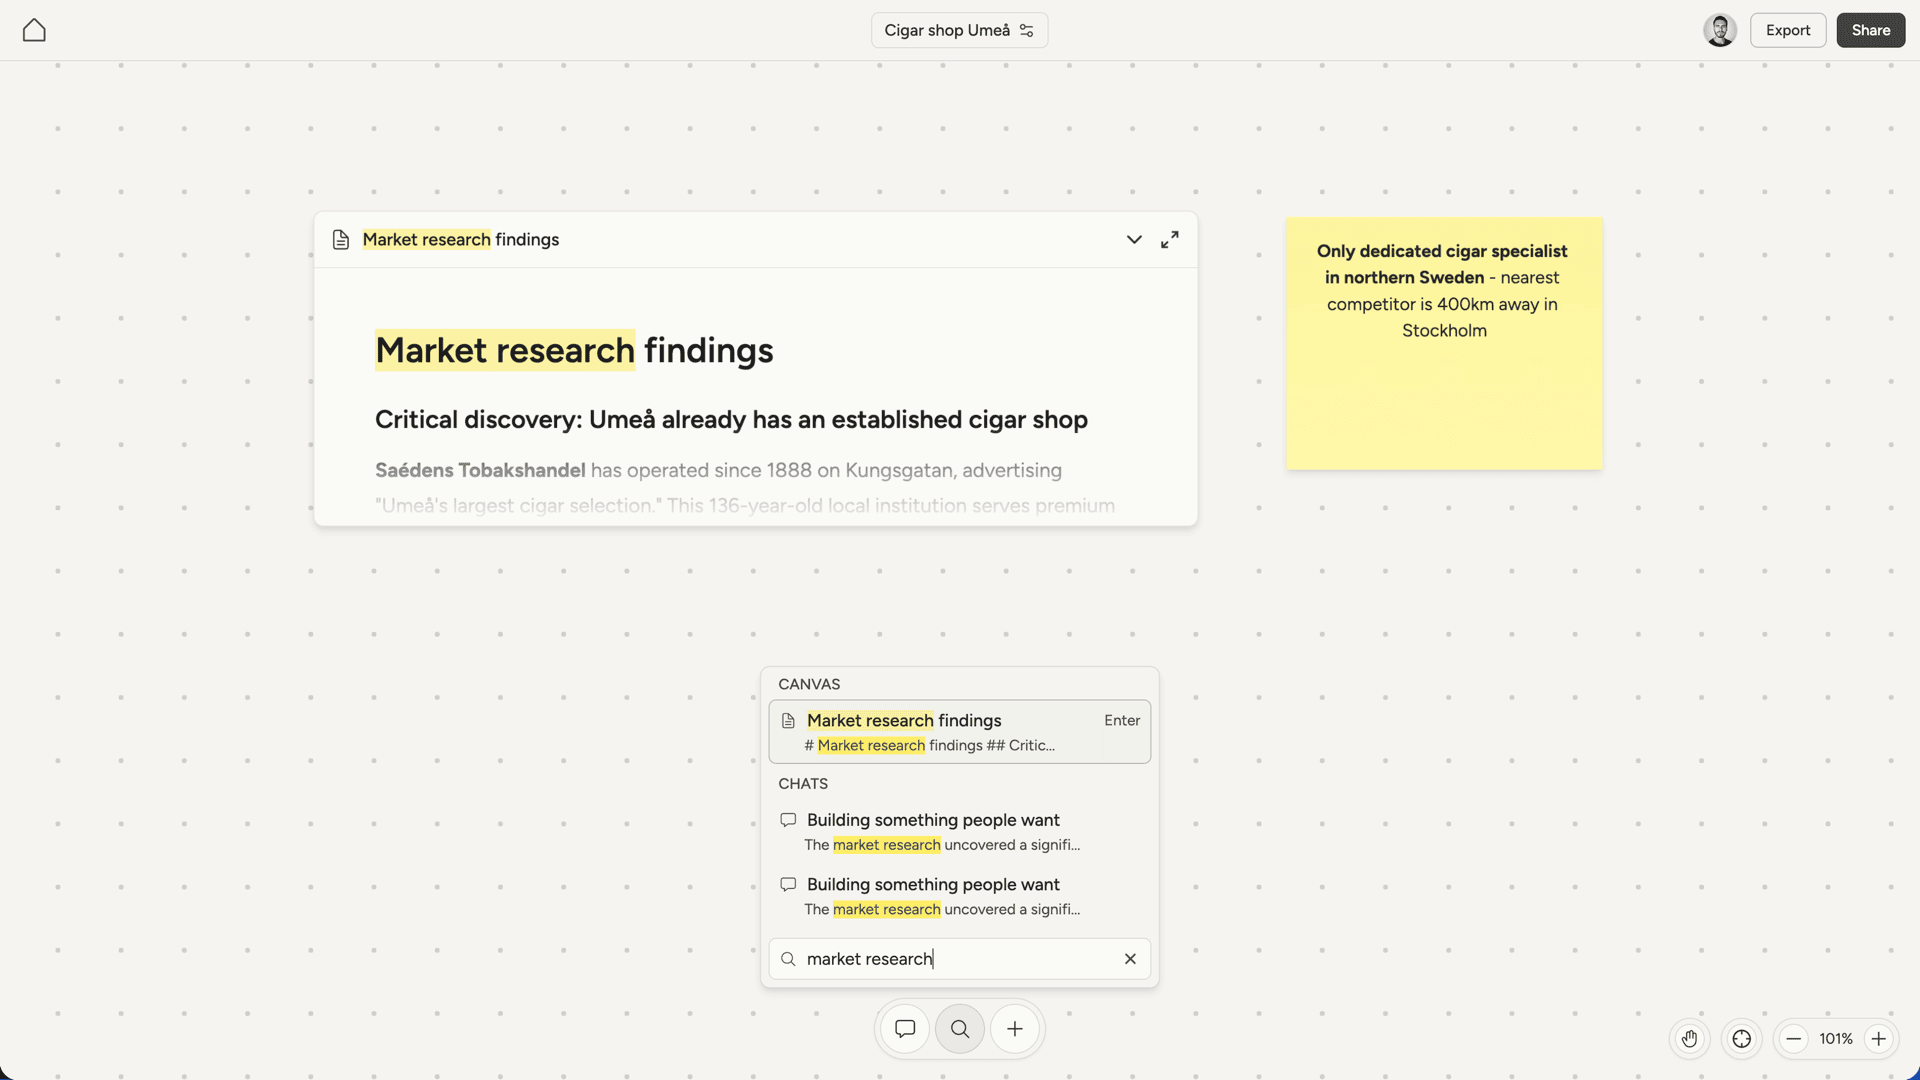Open project settings next to Cigar shop Umeå
The width and height of the screenshot is (1920, 1080).
1026,30
